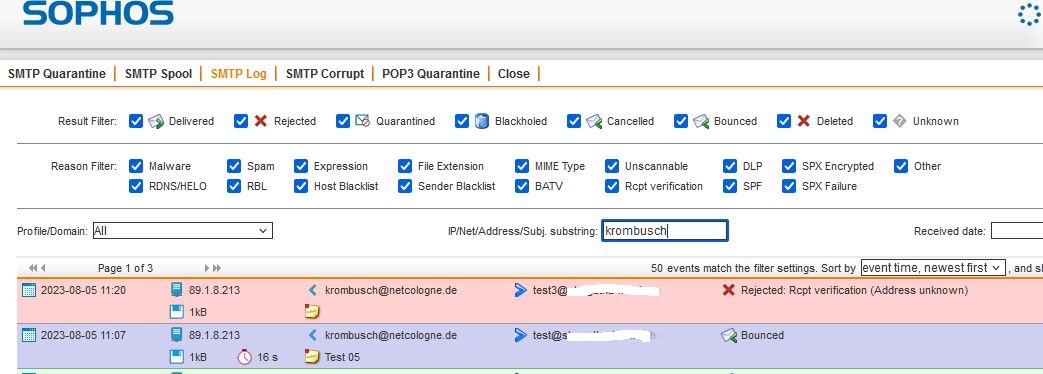Click the red X Rejected status icon in first log row
Viewport: 1043px width, 374px height.
point(729,290)
